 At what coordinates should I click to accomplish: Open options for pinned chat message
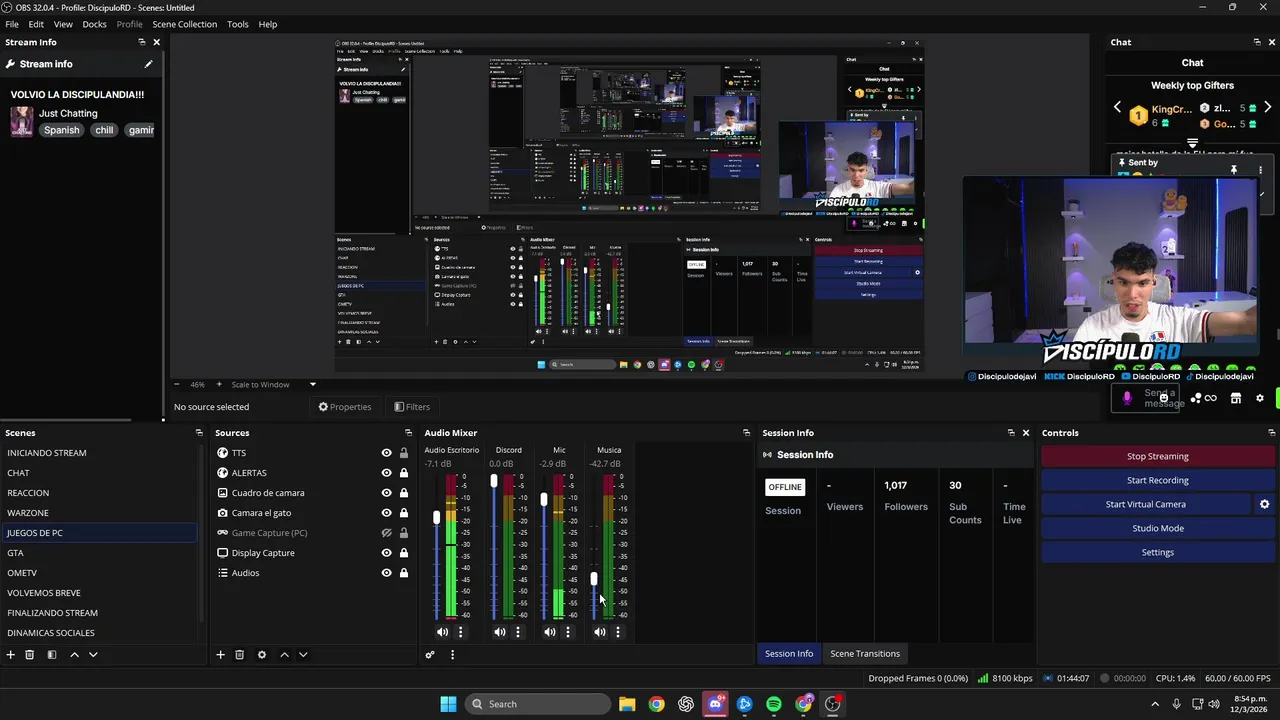point(1261,170)
